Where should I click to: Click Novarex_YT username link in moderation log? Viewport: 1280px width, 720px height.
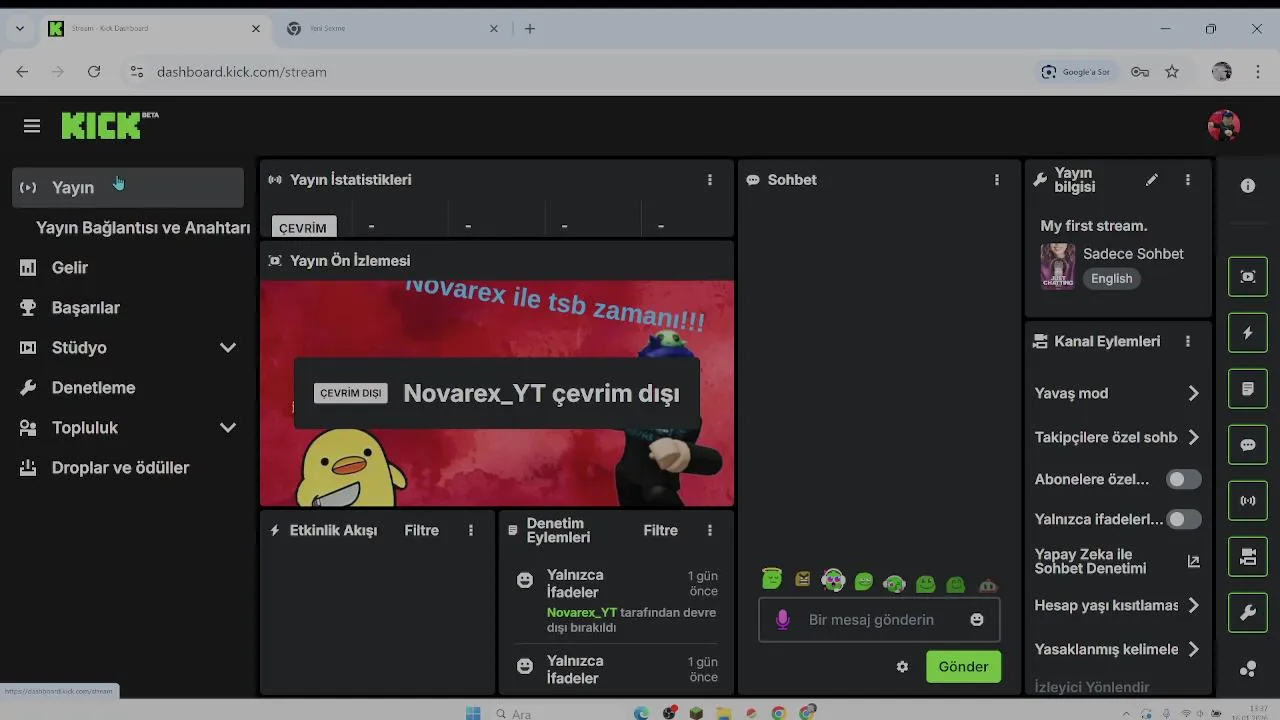(x=582, y=612)
